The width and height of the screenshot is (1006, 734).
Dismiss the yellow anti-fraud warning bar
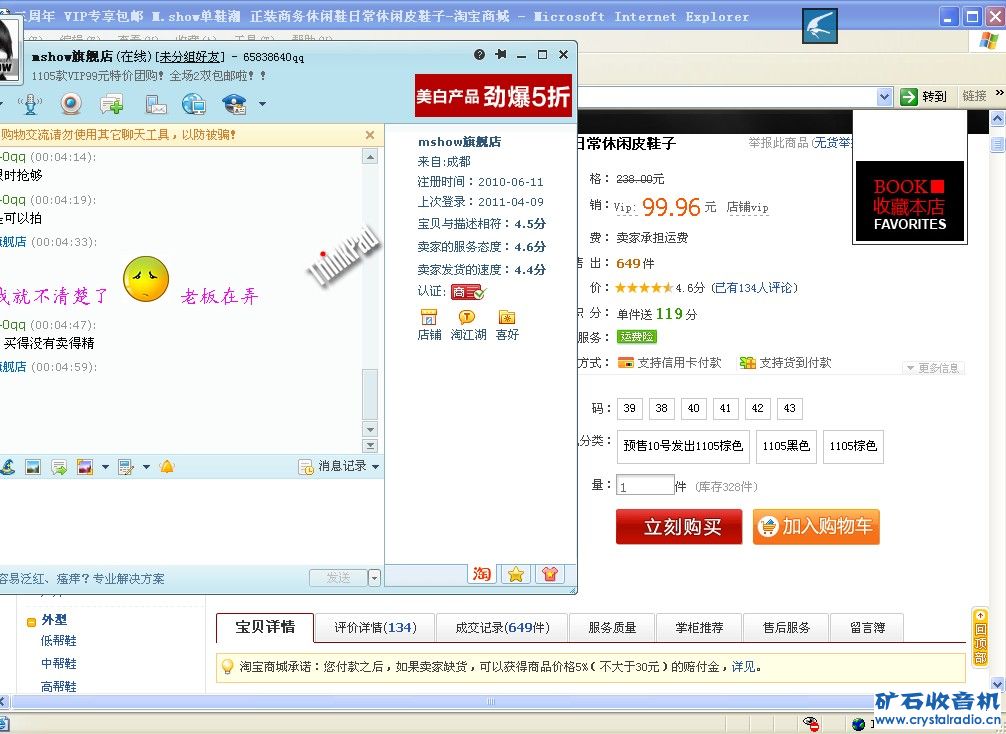(x=370, y=135)
